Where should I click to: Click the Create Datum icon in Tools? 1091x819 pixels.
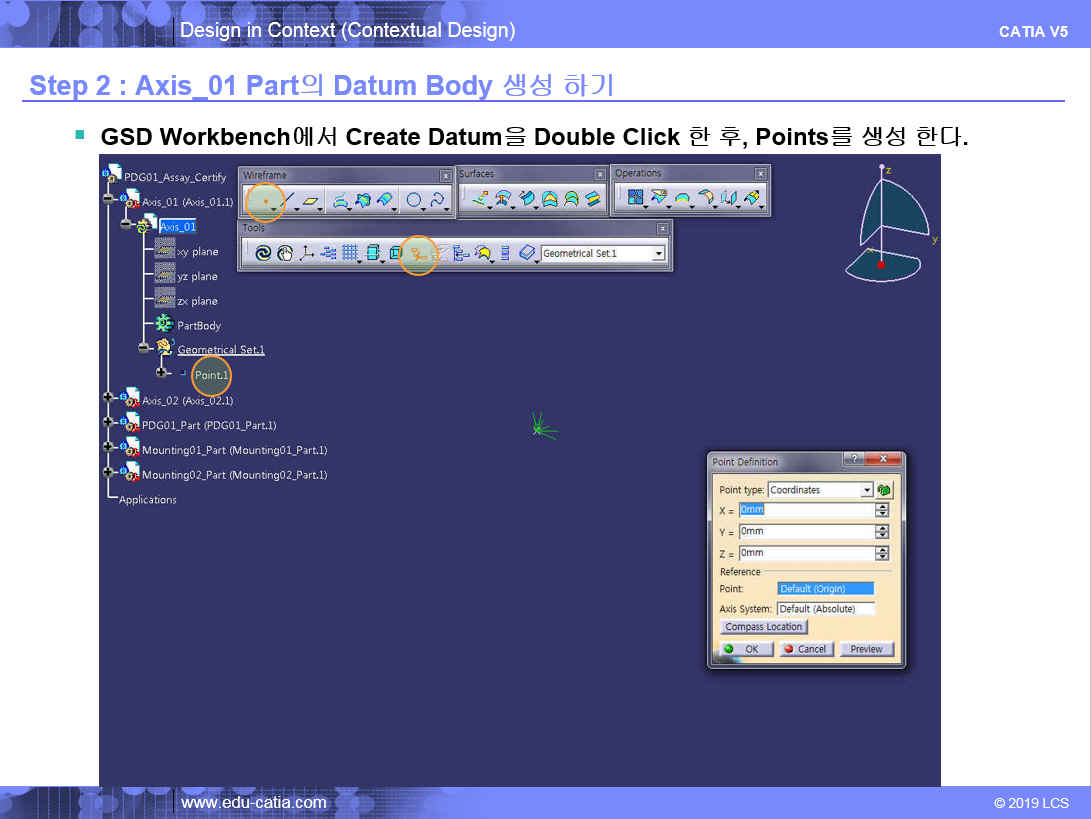tap(419, 254)
